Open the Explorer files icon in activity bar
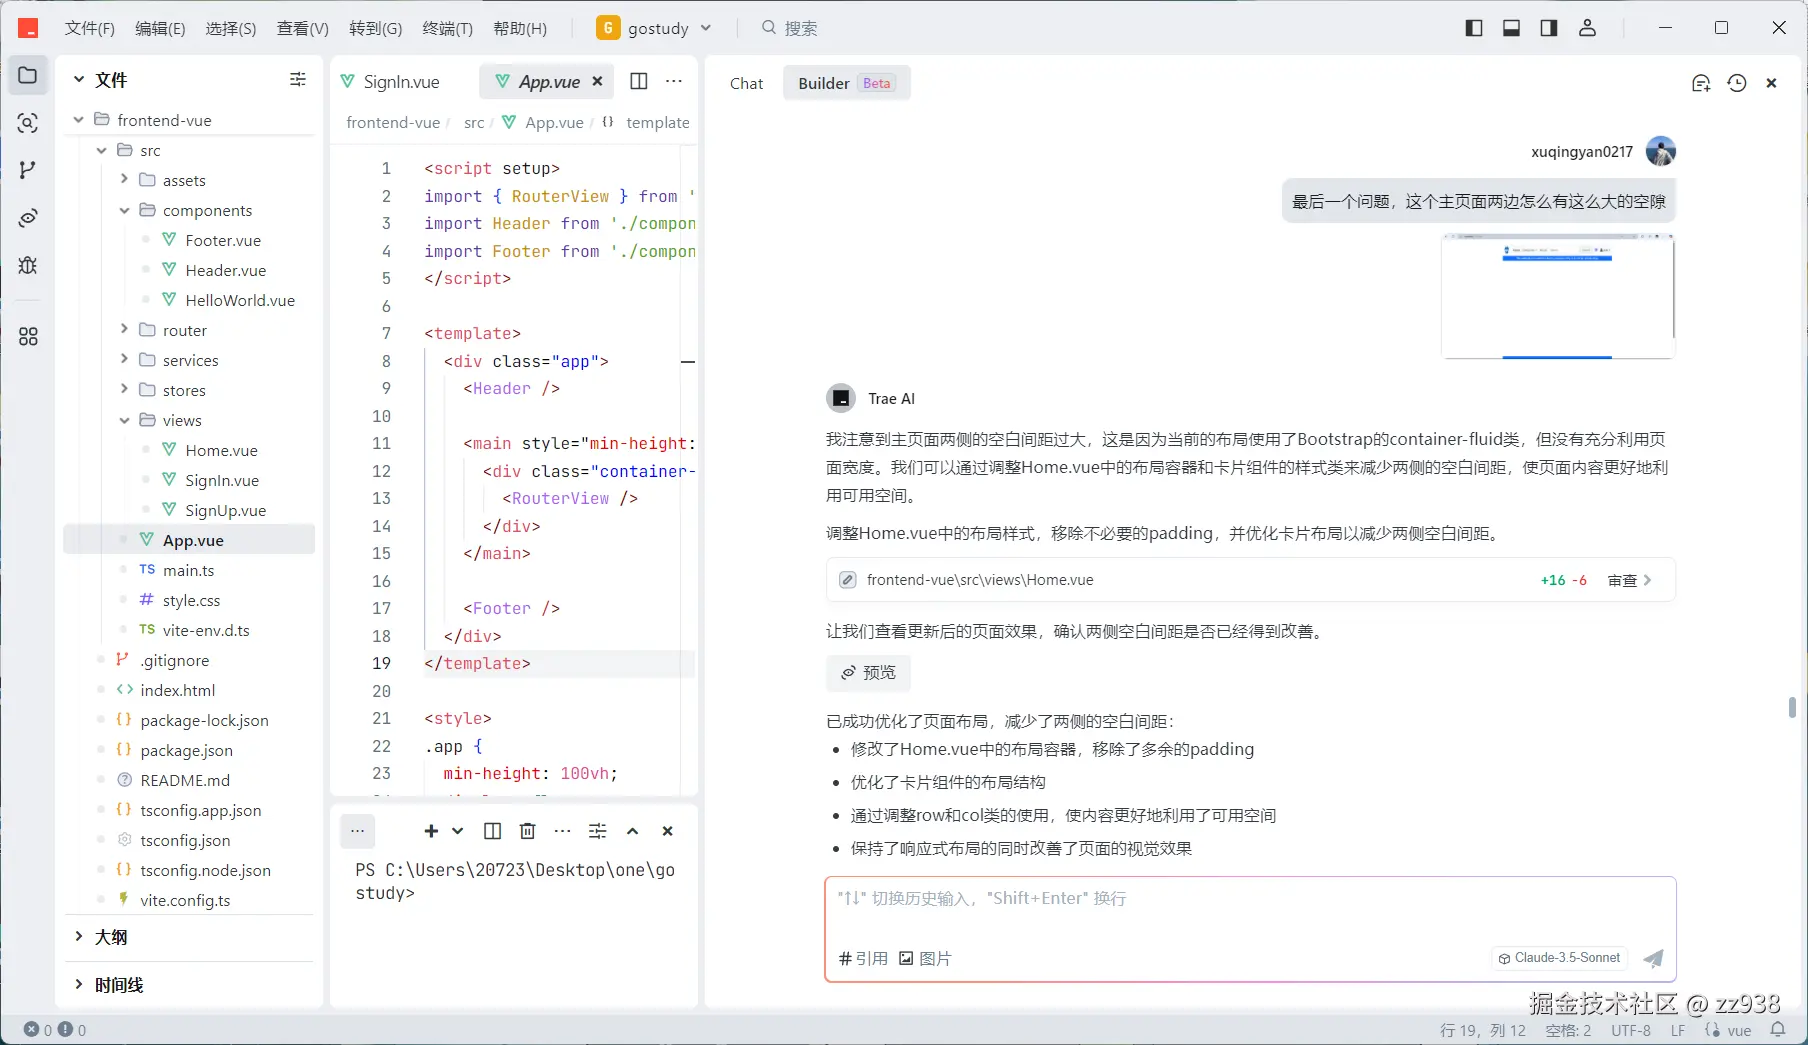This screenshot has width=1808, height=1045. (28, 76)
